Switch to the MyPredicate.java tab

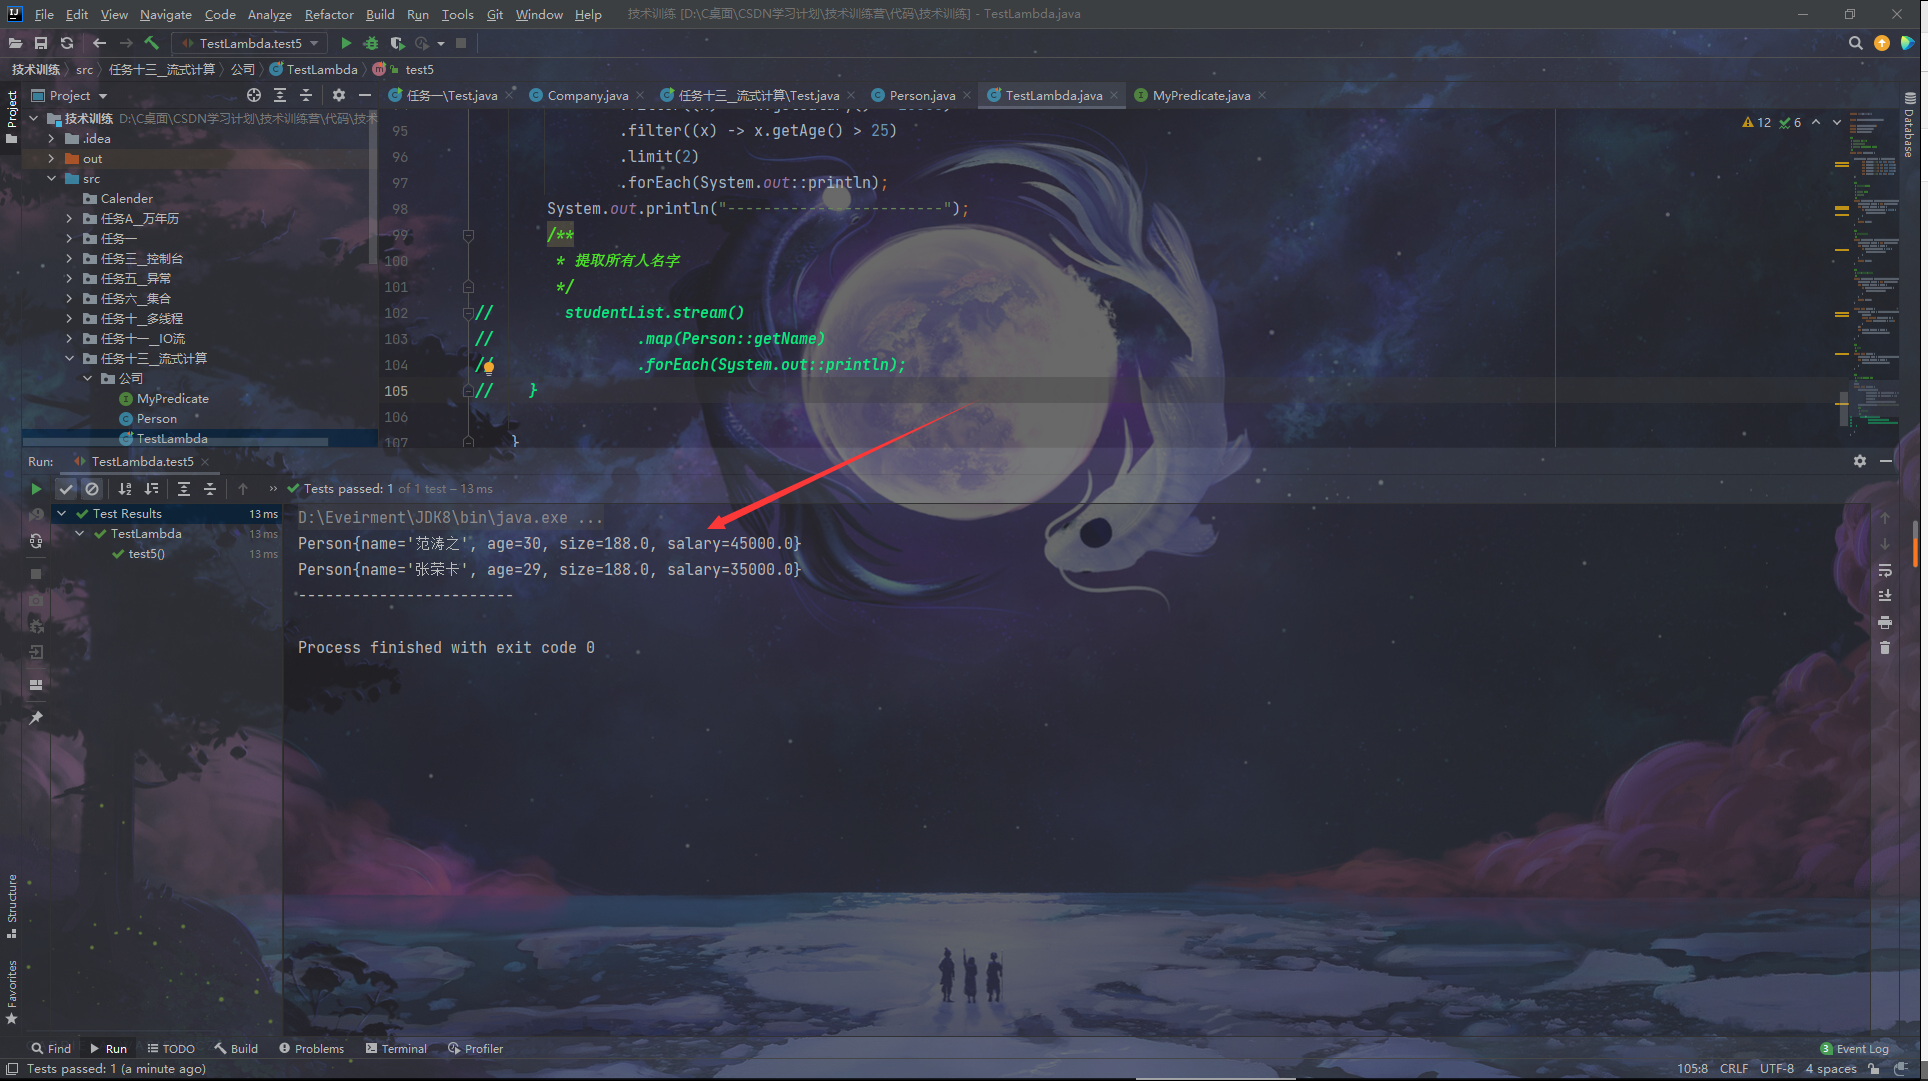(x=1200, y=95)
